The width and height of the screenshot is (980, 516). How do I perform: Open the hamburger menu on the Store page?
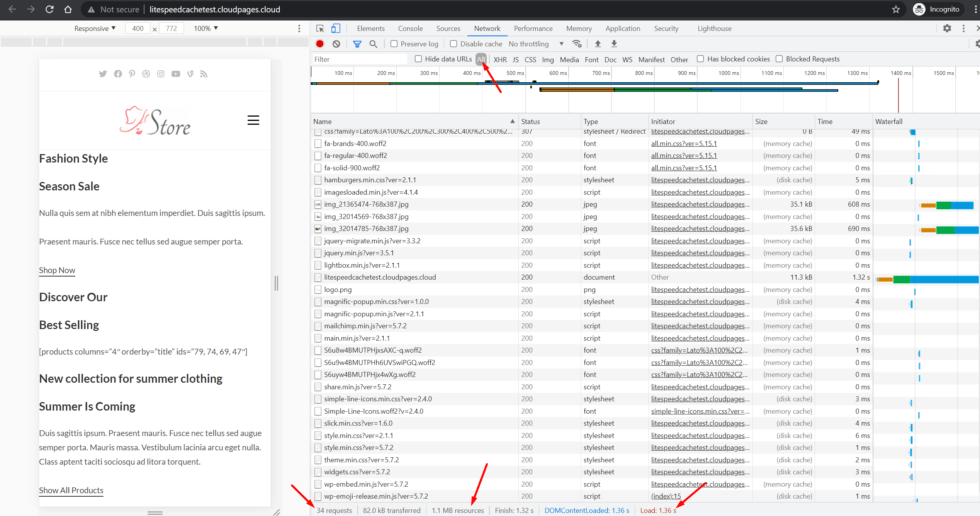pyautogui.click(x=253, y=120)
